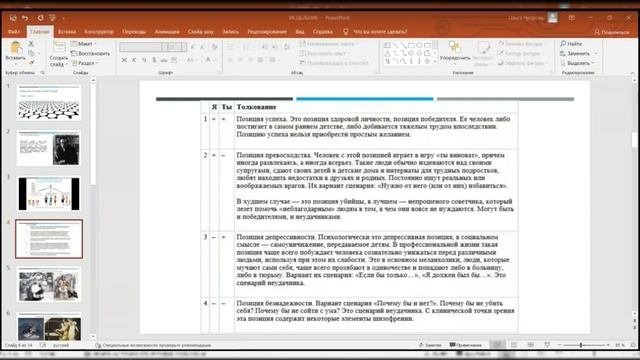The height and width of the screenshot is (360, 640).
Task: Switch to the Слайд-шоу tab
Action: (x=201, y=31)
